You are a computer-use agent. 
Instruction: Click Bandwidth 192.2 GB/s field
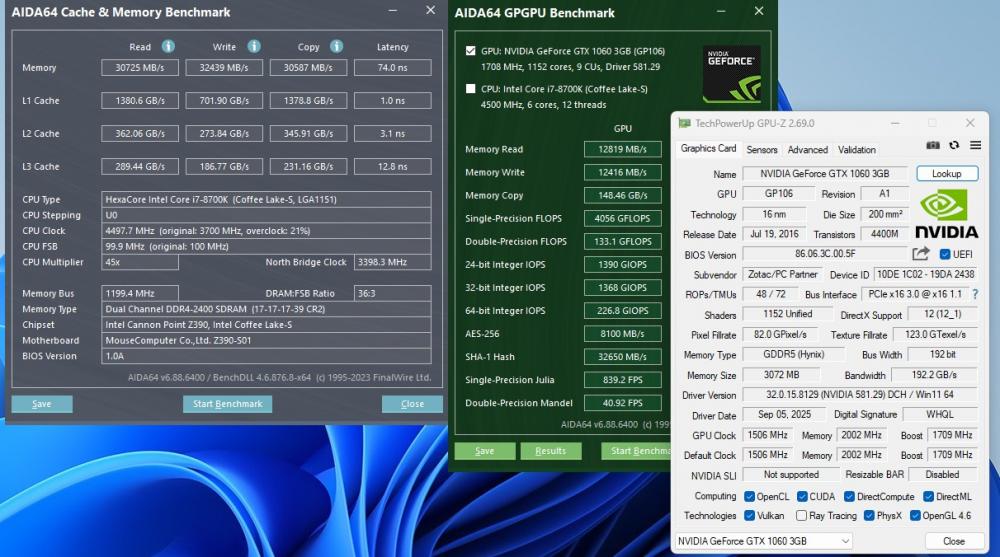tap(934, 375)
